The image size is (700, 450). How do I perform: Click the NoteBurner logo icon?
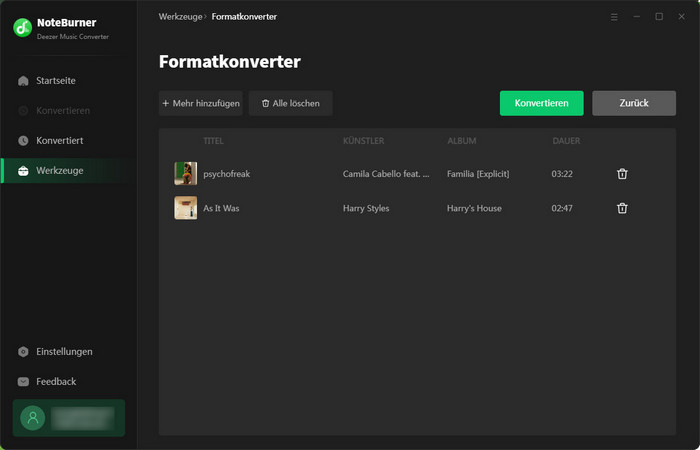pyautogui.click(x=22, y=28)
